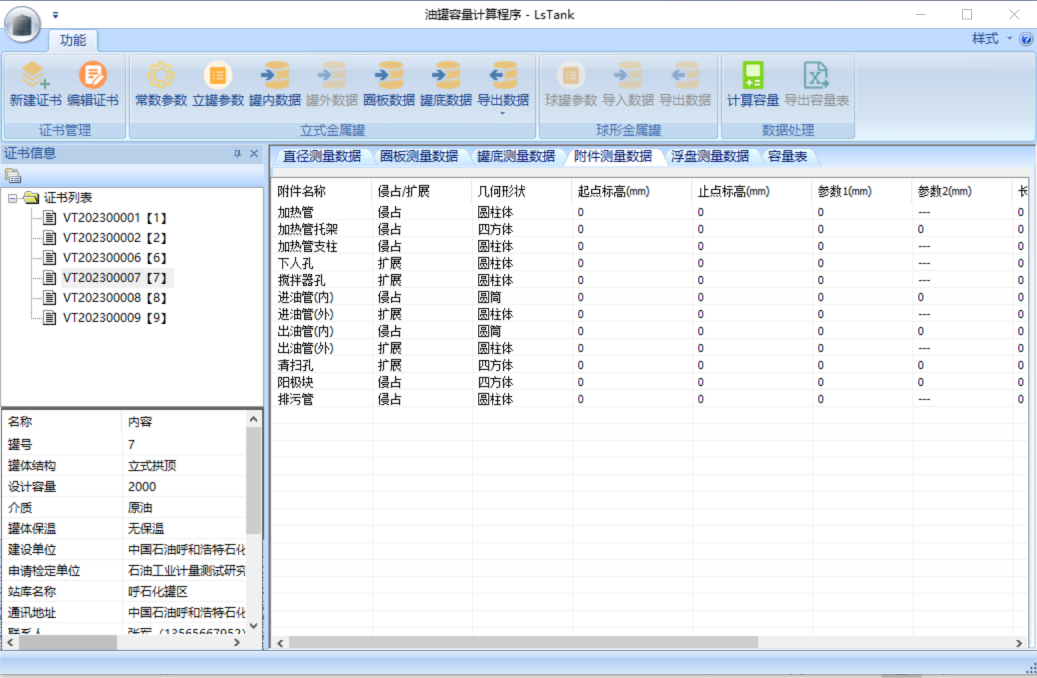Switch to 浮盘测量数据 tab
This screenshot has width=1037, height=678.
coord(710,156)
